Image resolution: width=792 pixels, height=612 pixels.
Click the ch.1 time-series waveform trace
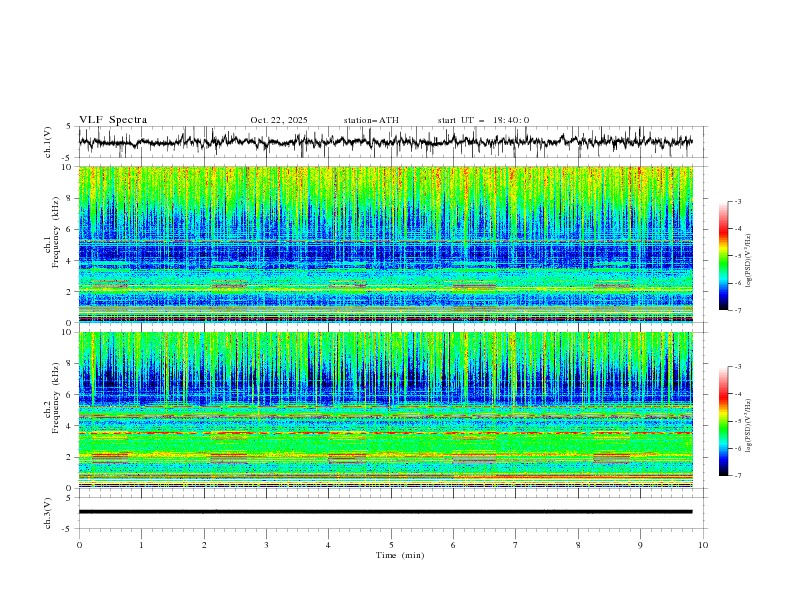[x=385, y=142]
